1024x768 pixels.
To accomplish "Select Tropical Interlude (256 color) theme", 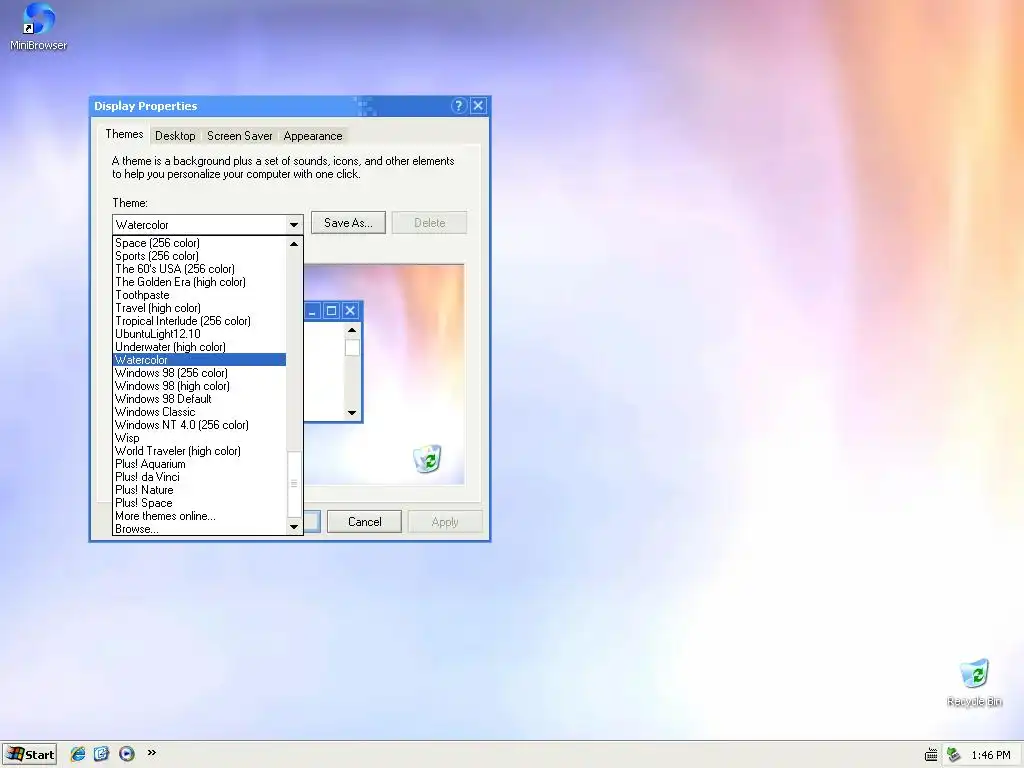I will [x=200, y=321].
